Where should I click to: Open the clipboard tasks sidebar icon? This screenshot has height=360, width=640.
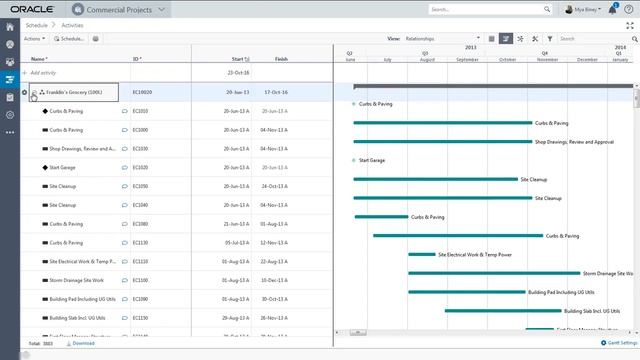click(x=10, y=97)
